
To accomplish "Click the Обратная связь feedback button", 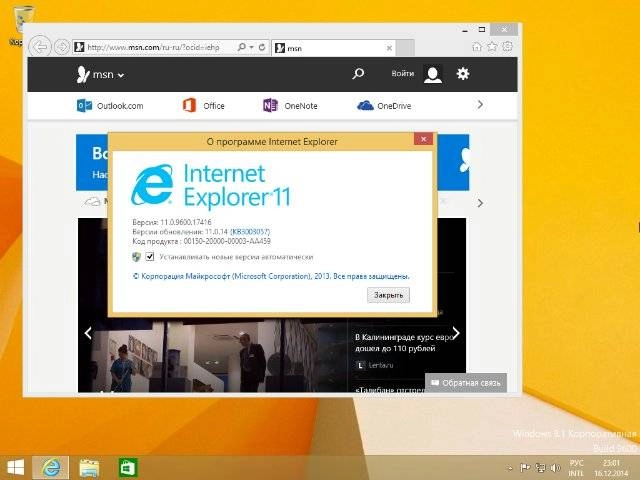I will [x=466, y=383].
